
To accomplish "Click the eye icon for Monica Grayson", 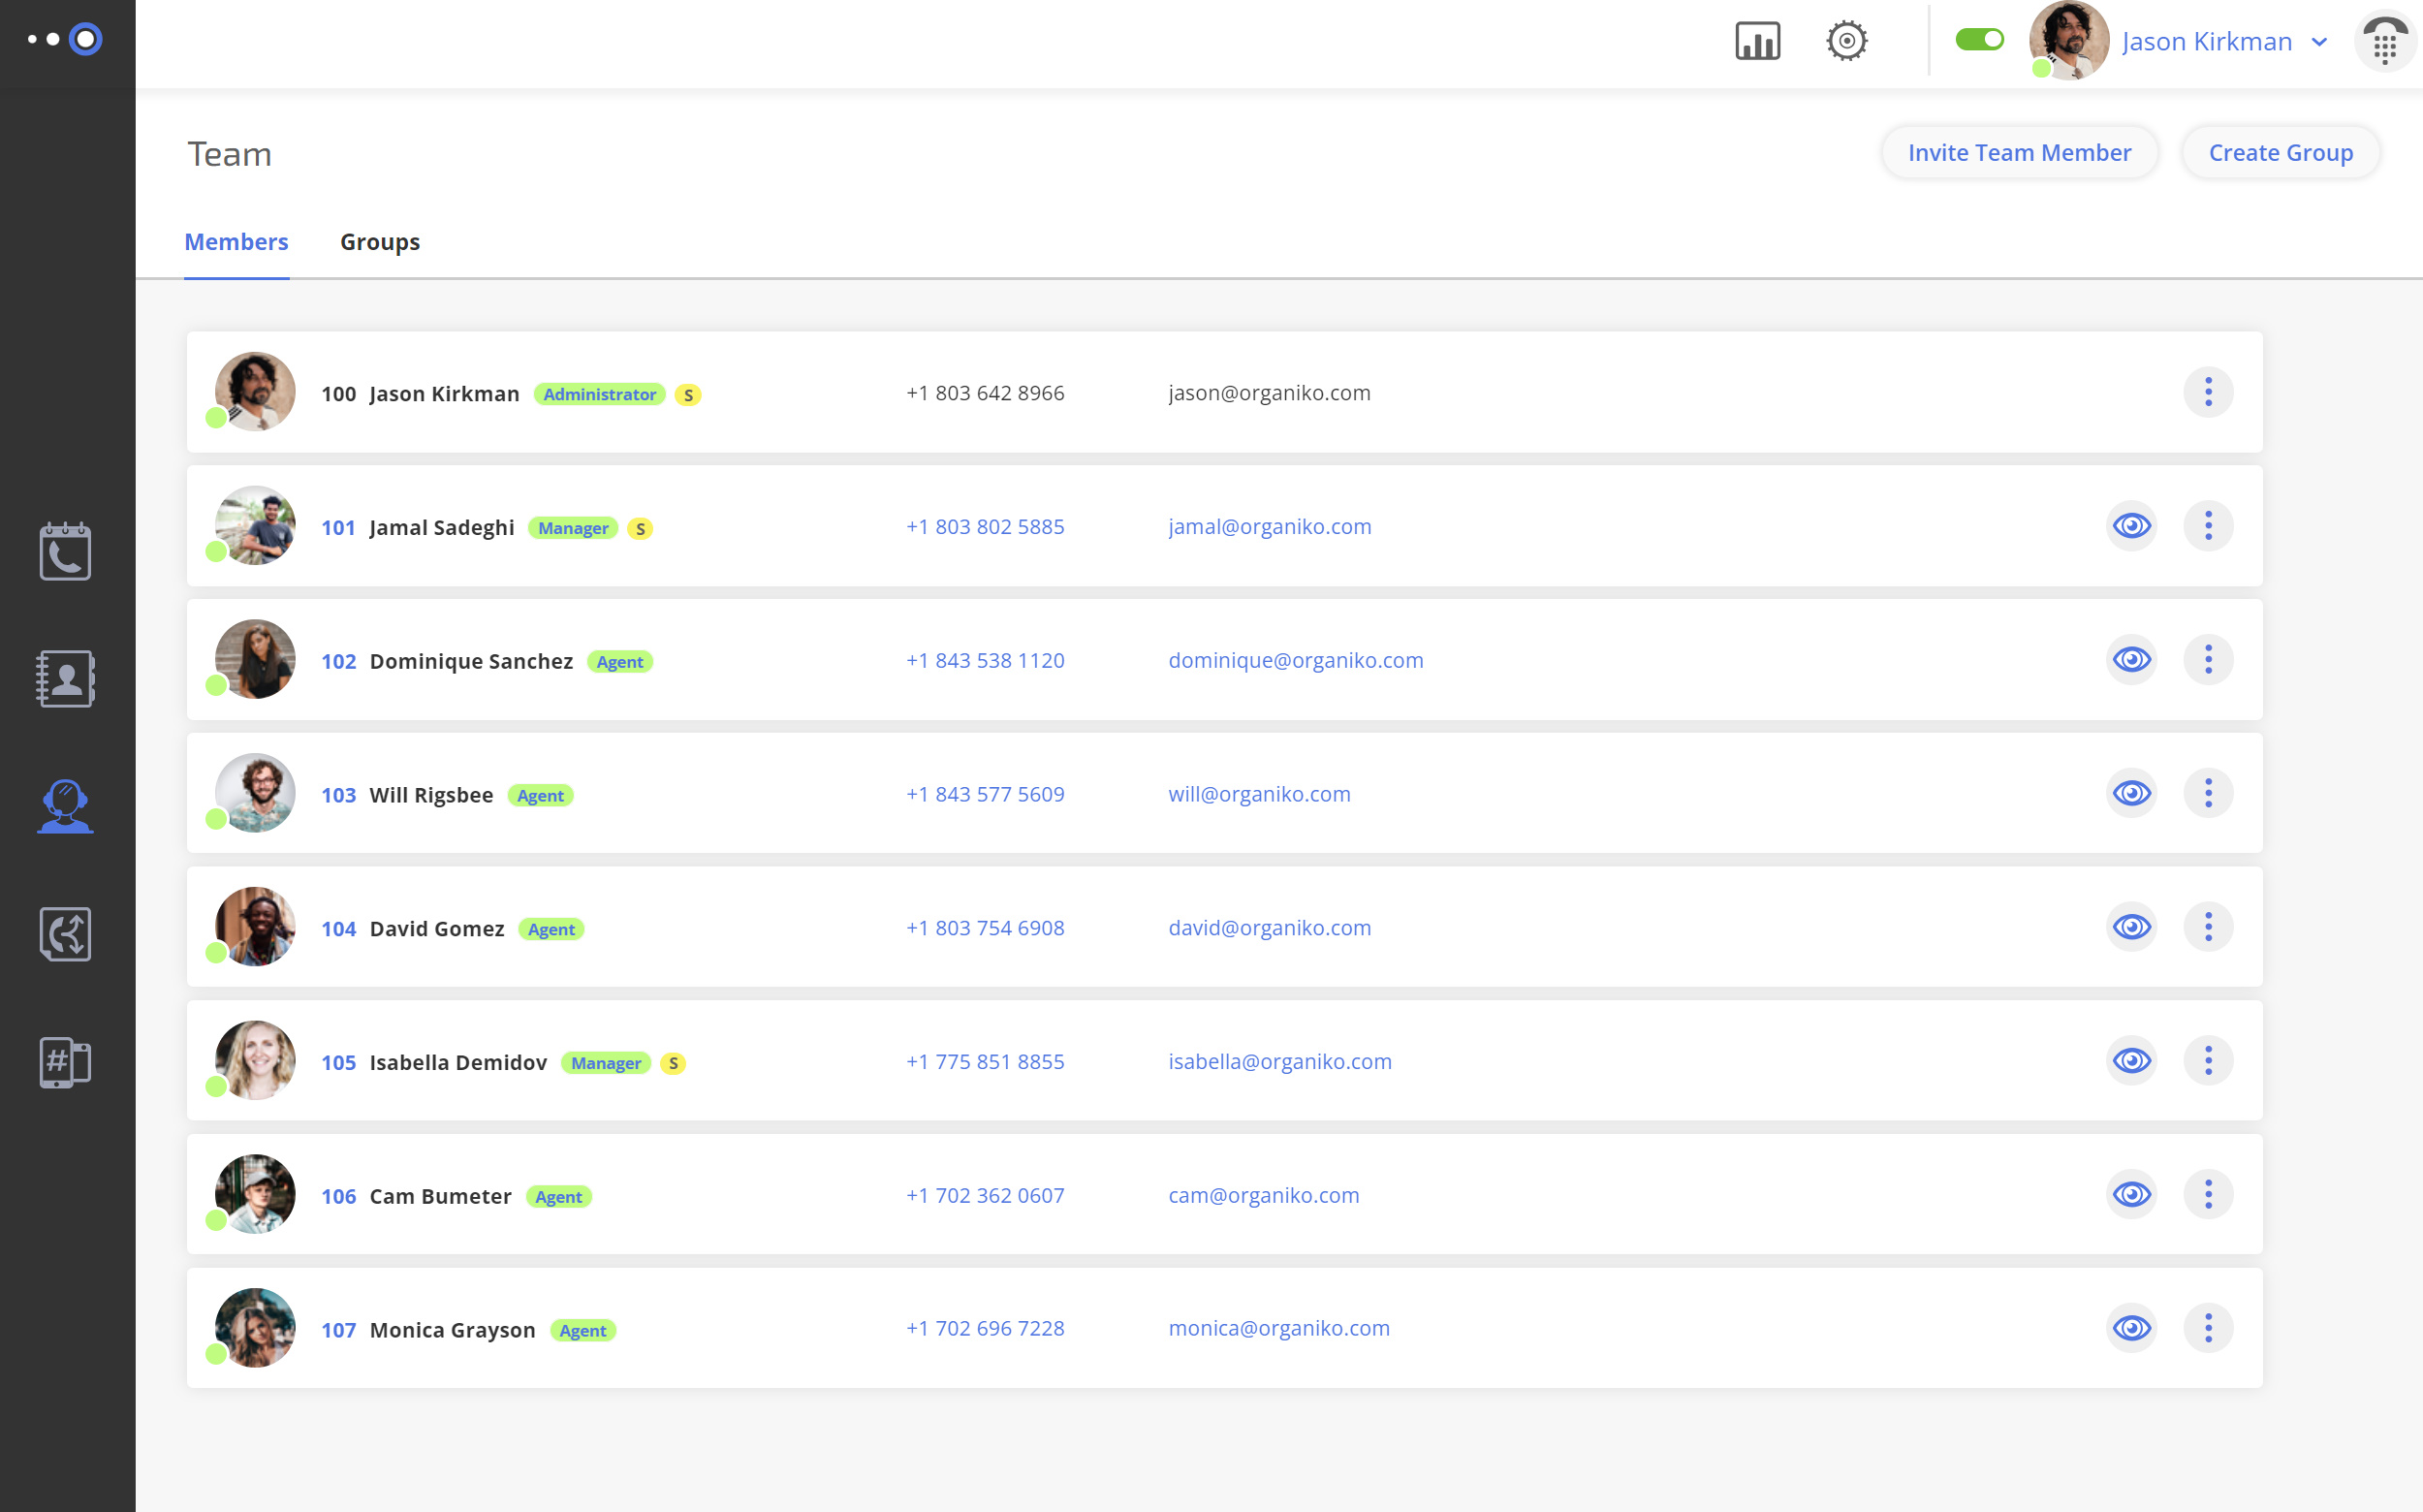I will pyautogui.click(x=2130, y=1328).
